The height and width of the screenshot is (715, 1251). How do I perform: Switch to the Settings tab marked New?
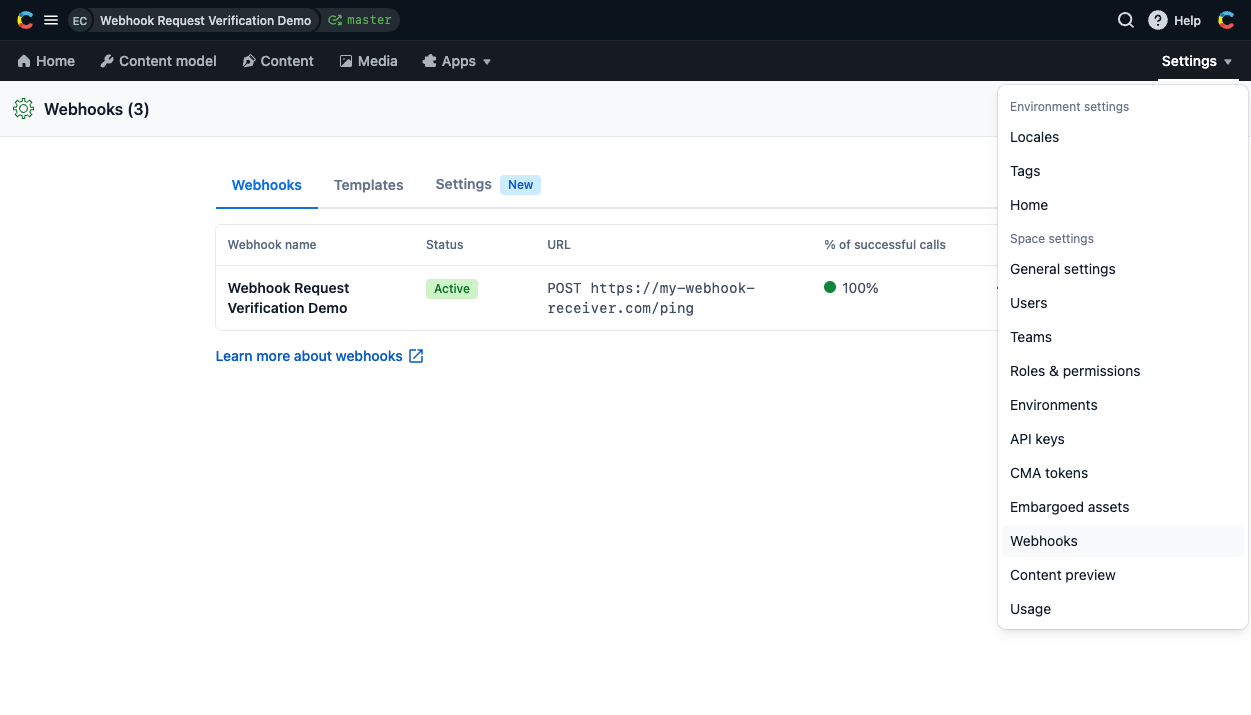[x=464, y=184]
